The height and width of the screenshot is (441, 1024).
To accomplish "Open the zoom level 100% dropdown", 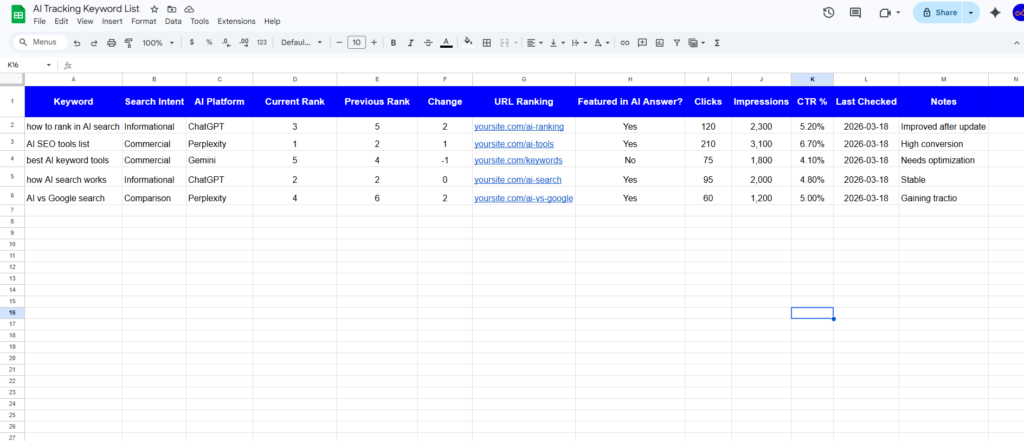I will click(157, 43).
